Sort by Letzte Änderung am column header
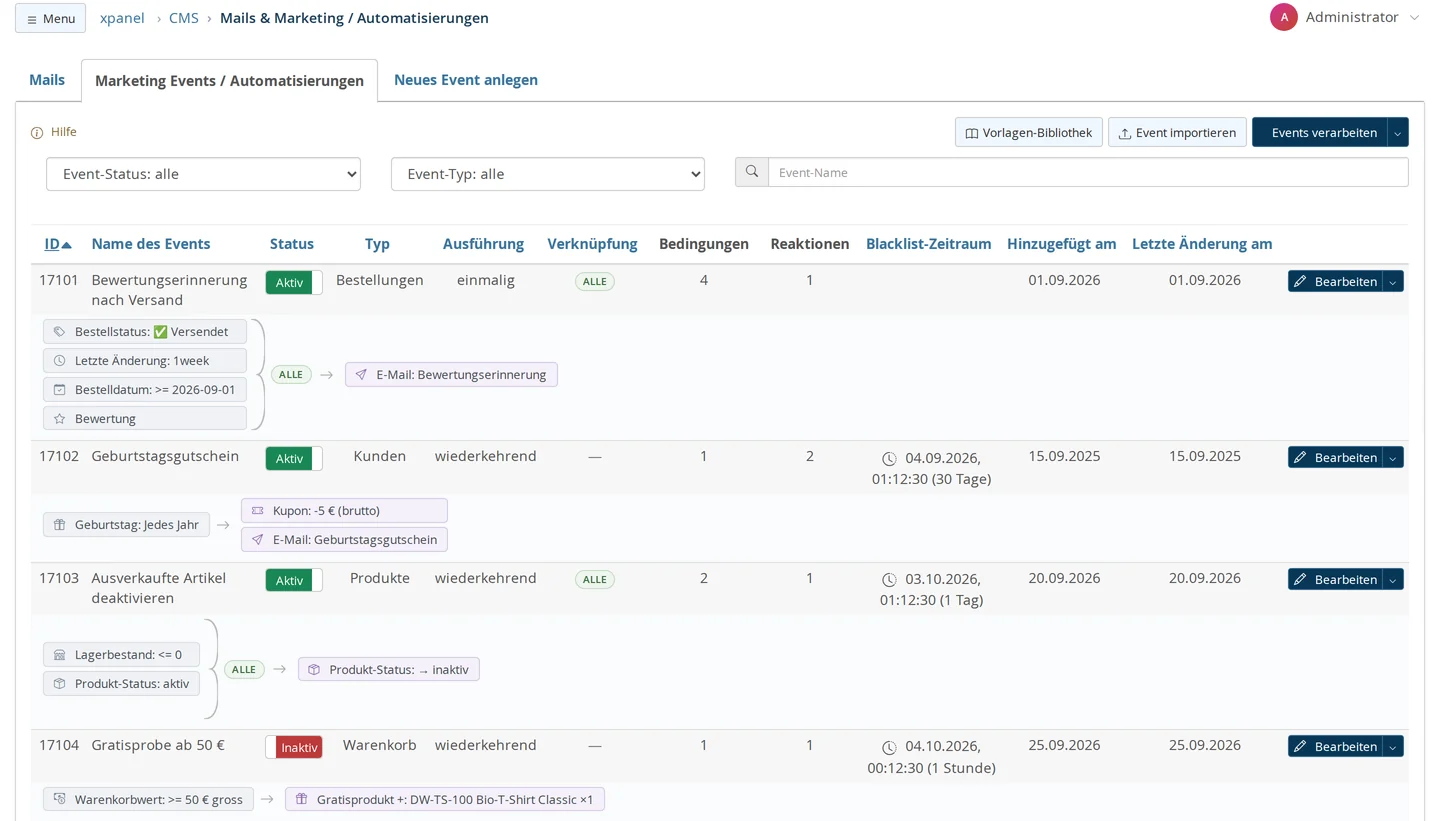1440x821 pixels. click(x=1202, y=244)
